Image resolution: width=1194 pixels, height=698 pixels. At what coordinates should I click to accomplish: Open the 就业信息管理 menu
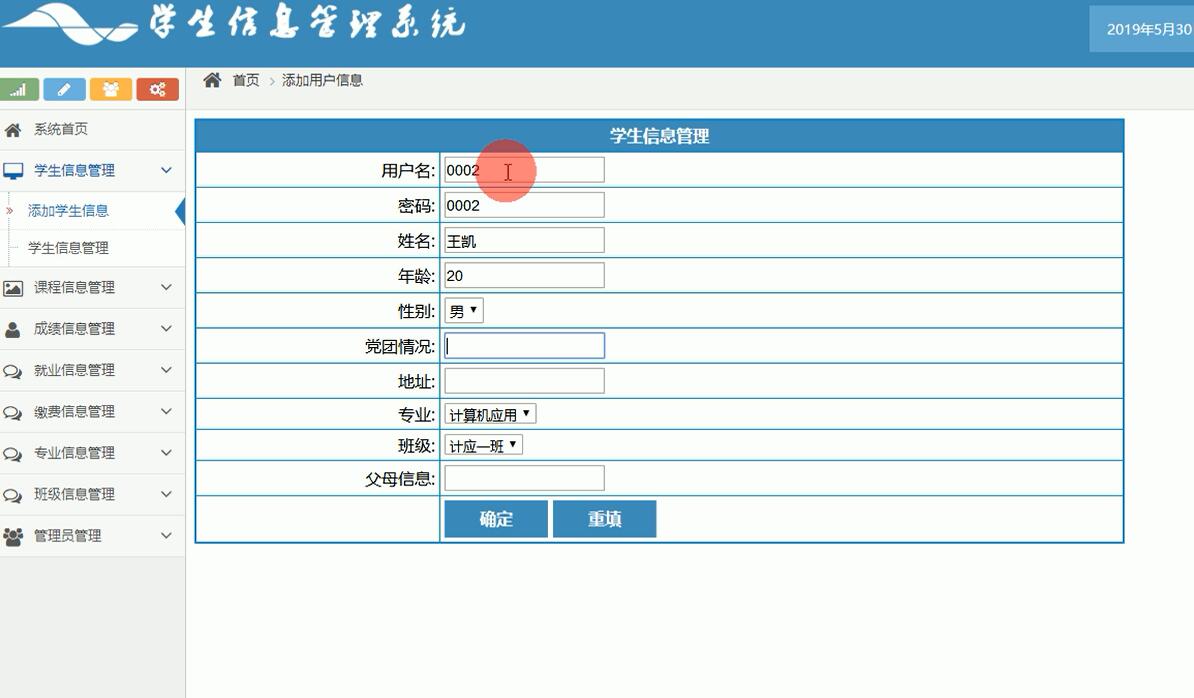click(75, 371)
